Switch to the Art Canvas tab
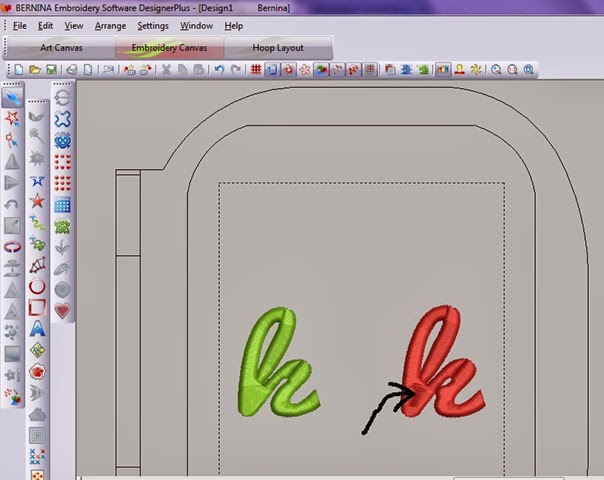The height and width of the screenshot is (480, 604). point(61,48)
